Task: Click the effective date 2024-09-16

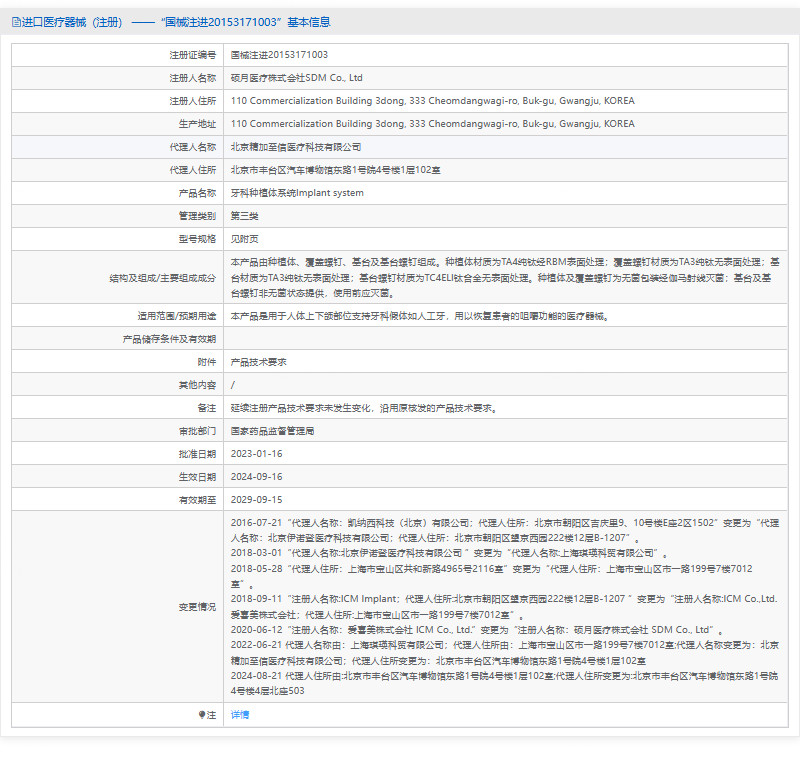Action: (x=256, y=477)
